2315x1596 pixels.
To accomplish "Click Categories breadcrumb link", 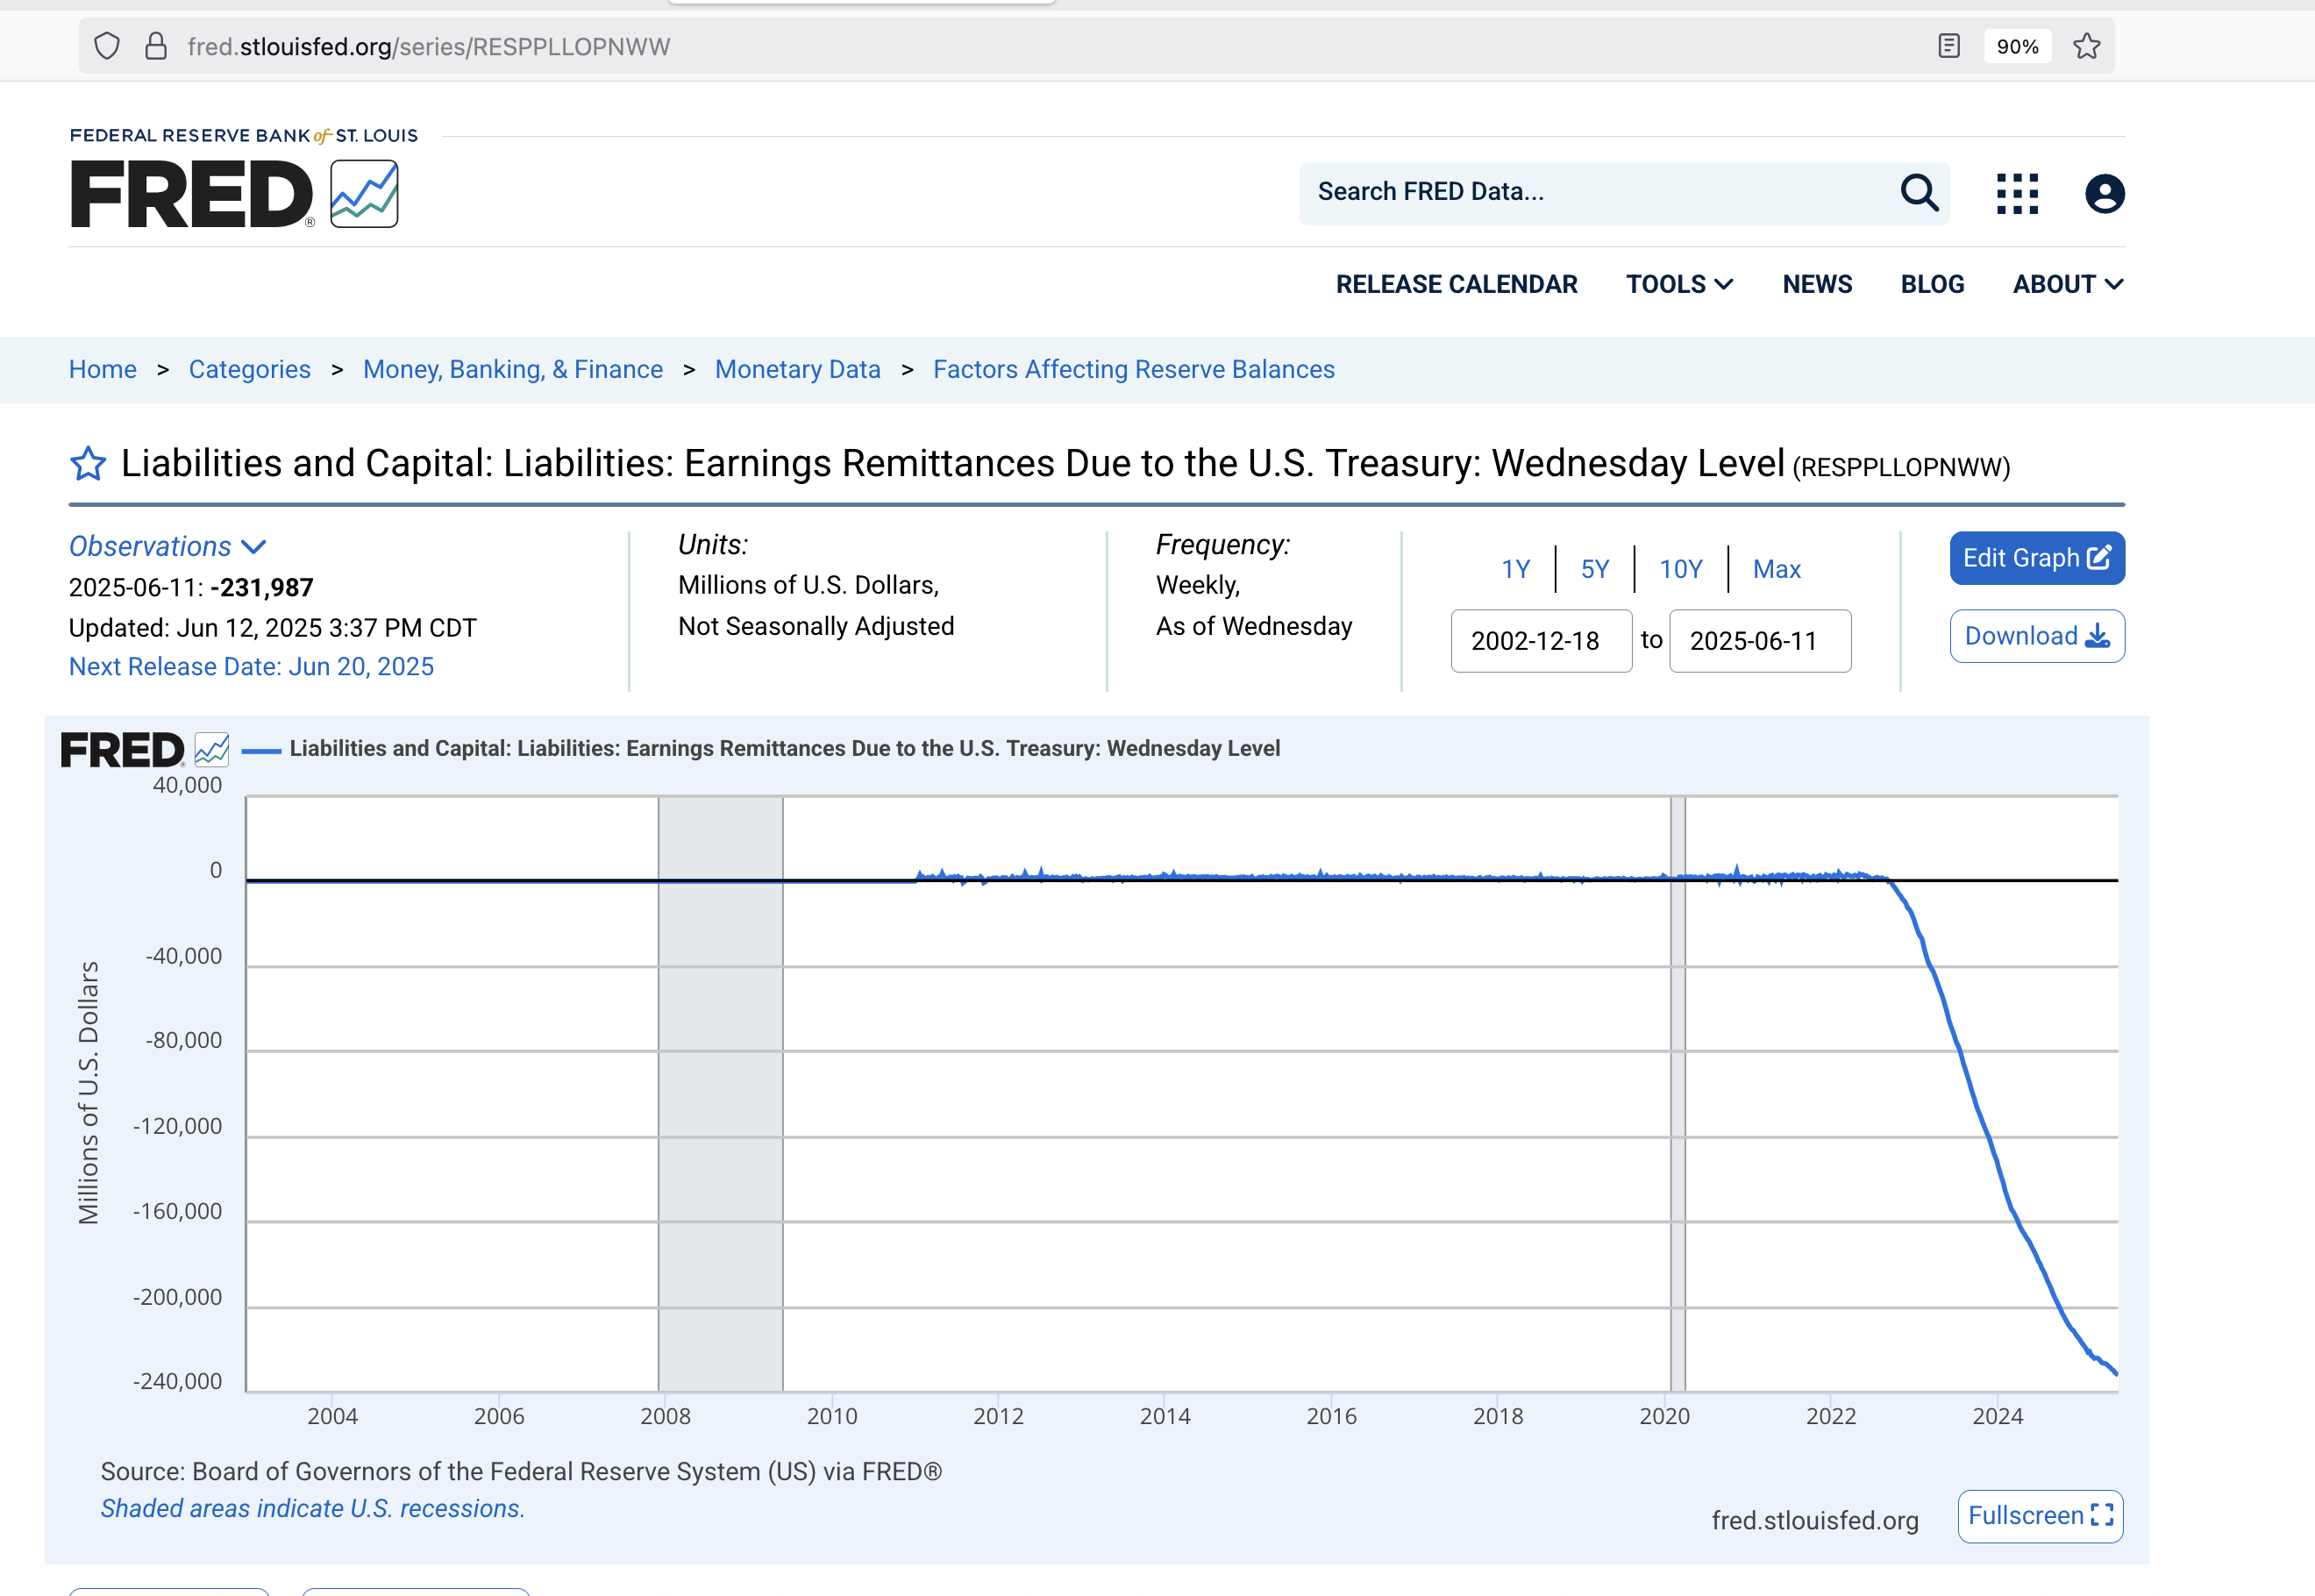I will pos(250,369).
